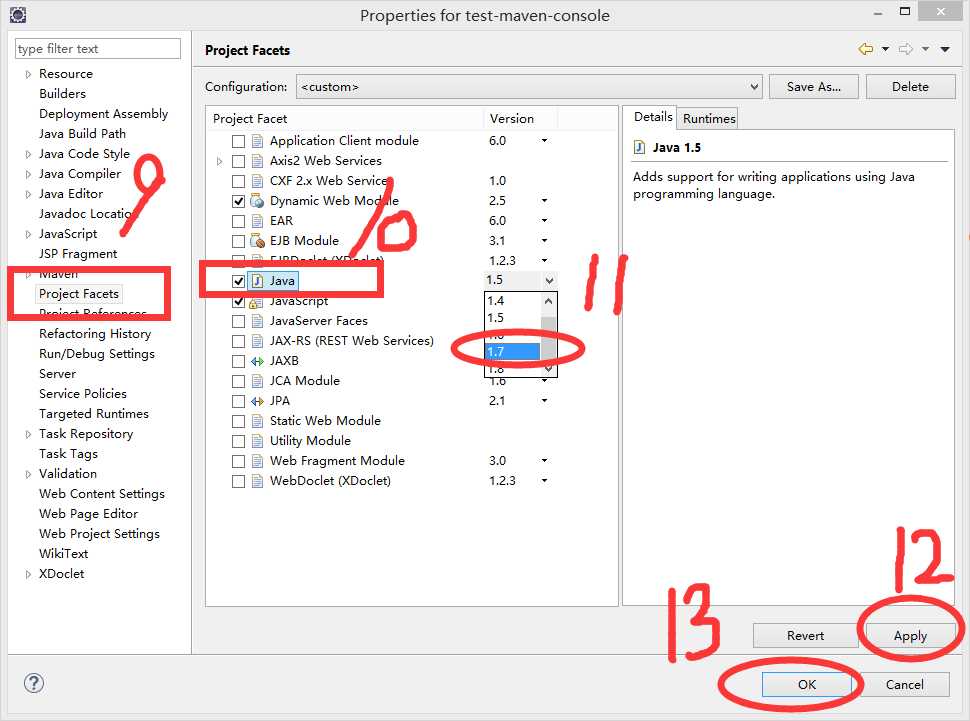Check the Static Web Module checkbox

[238, 421]
